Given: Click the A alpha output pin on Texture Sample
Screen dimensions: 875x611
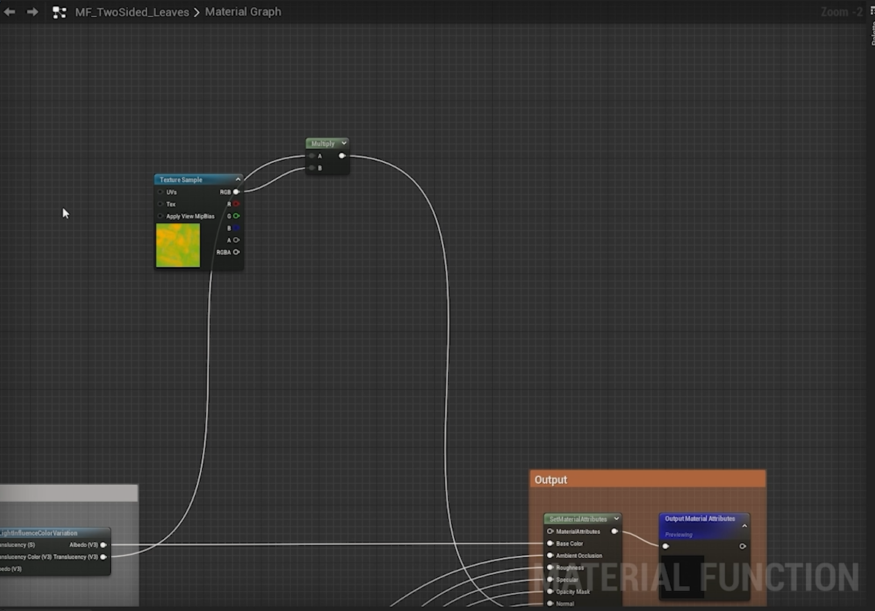Looking at the screenshot, I should (x=236, y=240).
